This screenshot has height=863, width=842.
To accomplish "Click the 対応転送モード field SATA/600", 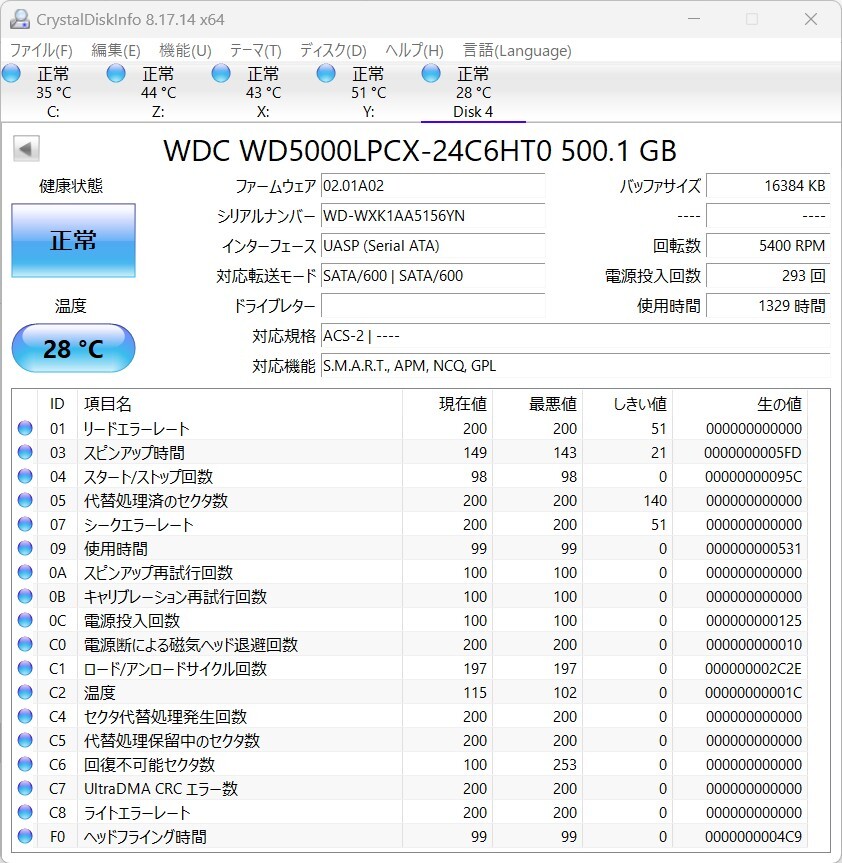I will click(433, 276).
